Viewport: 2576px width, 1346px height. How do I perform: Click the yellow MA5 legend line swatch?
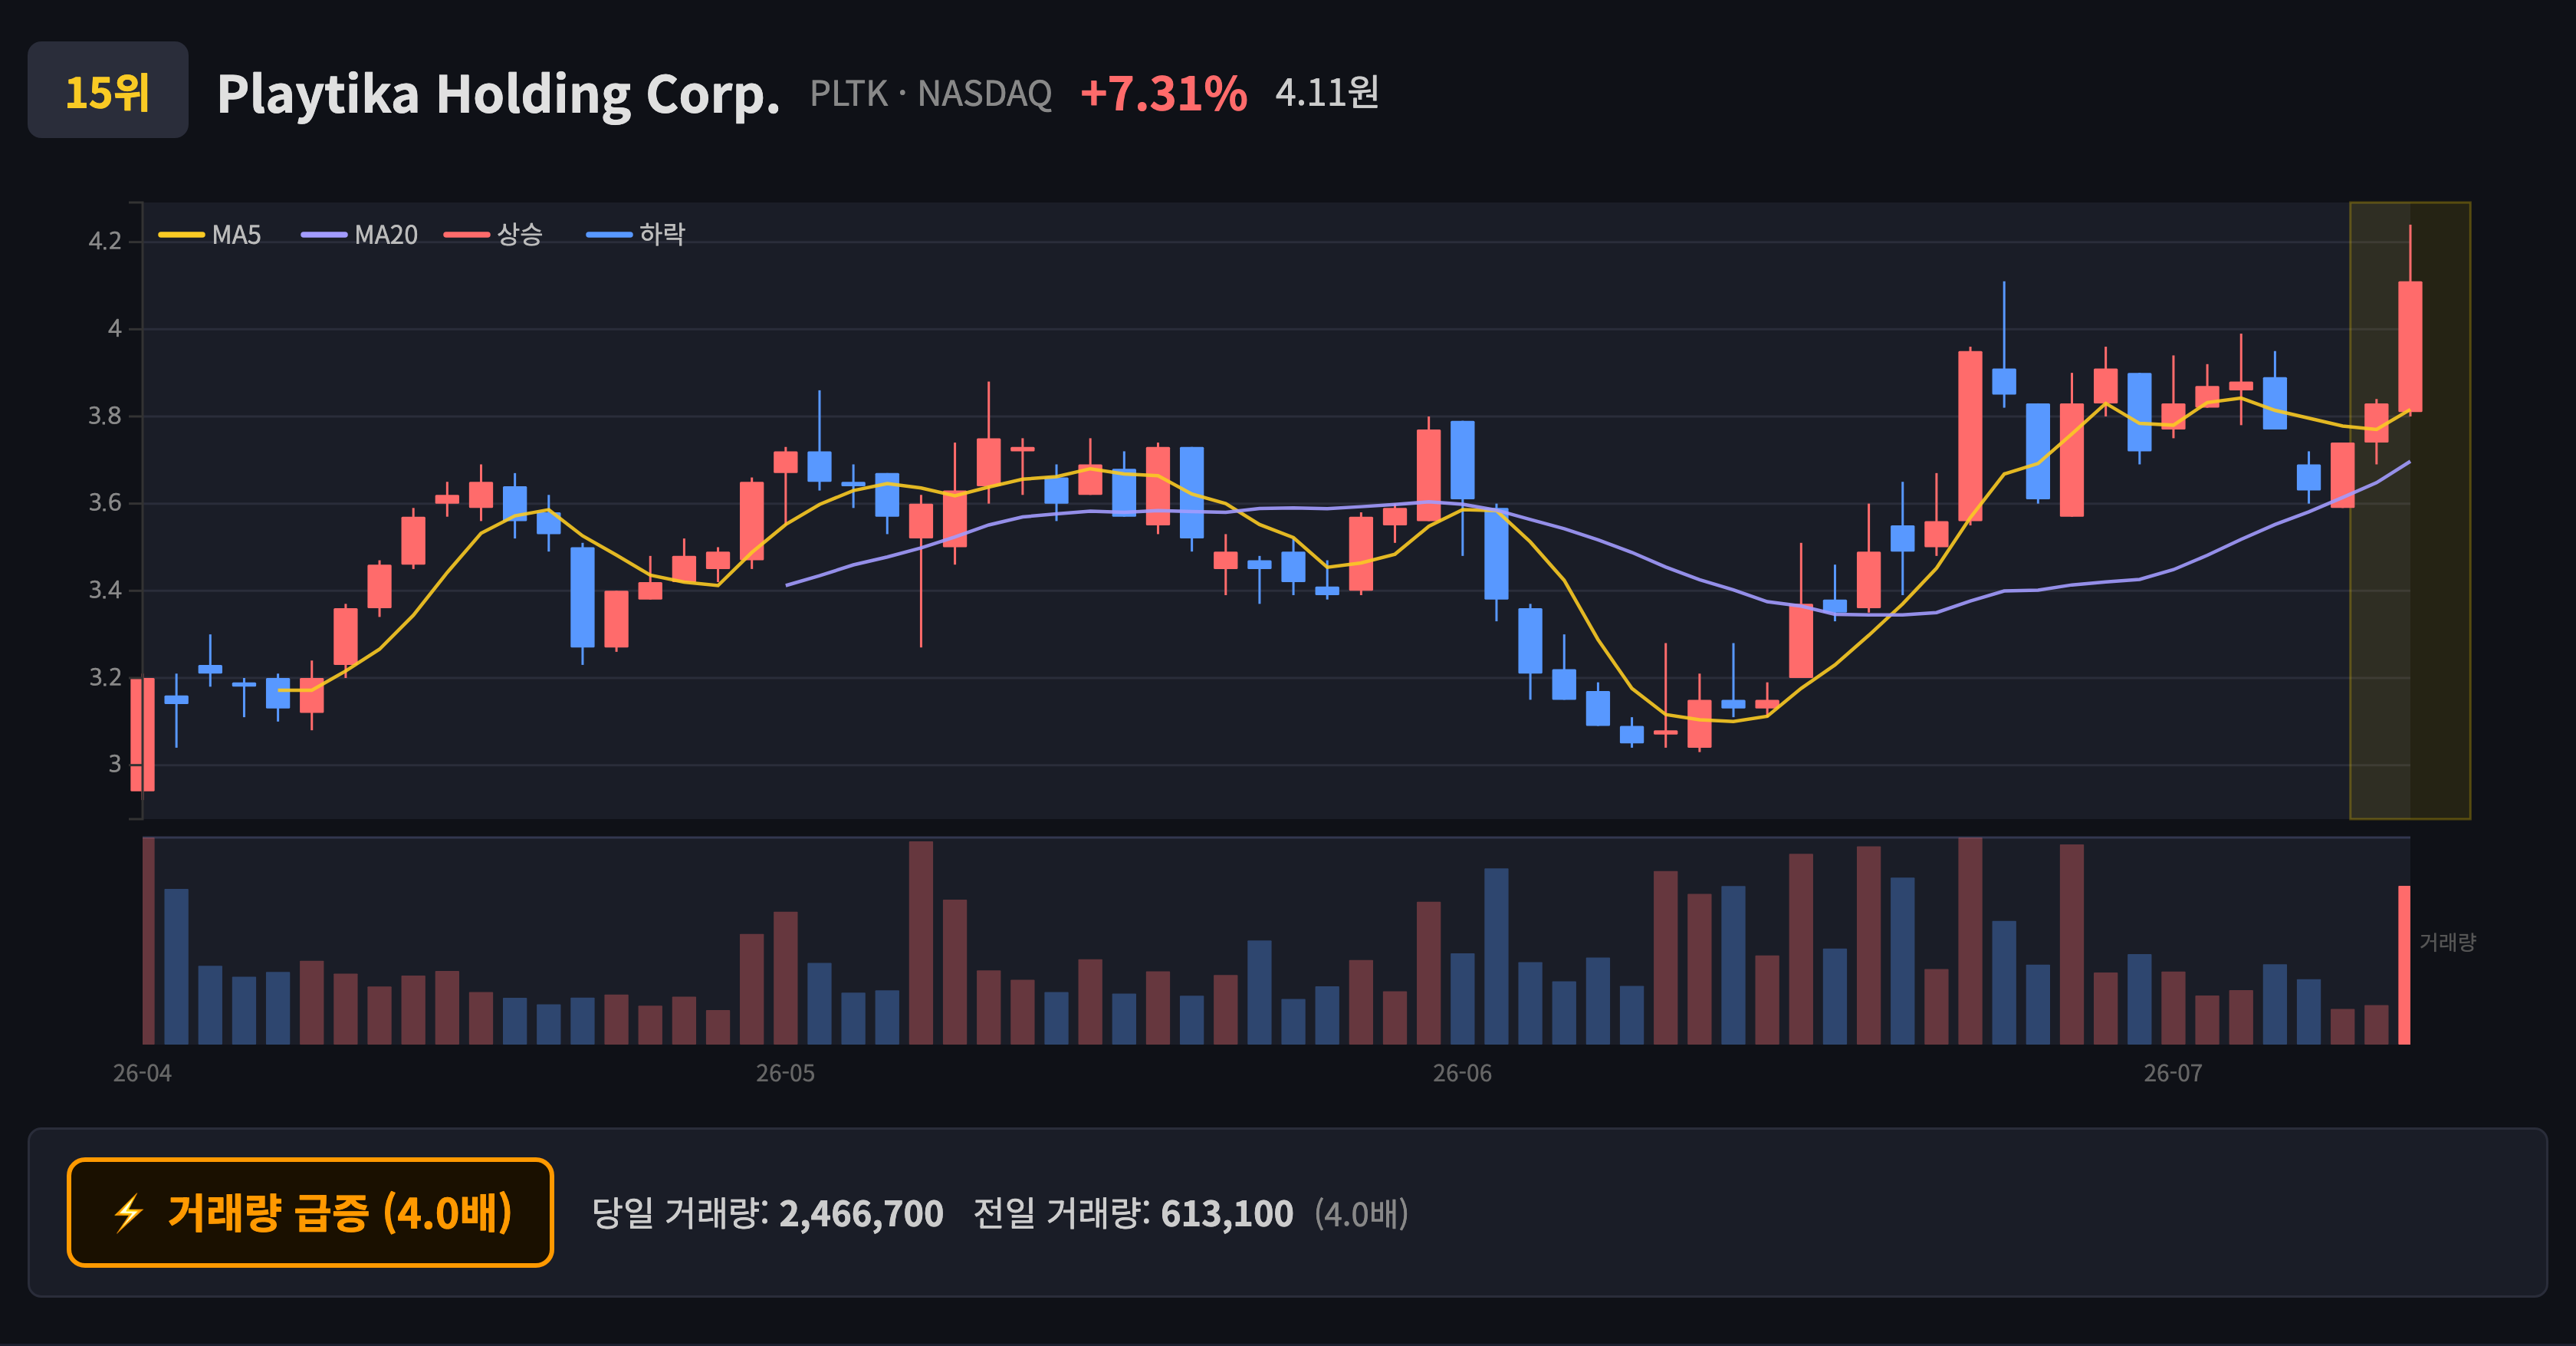point(181,235)
